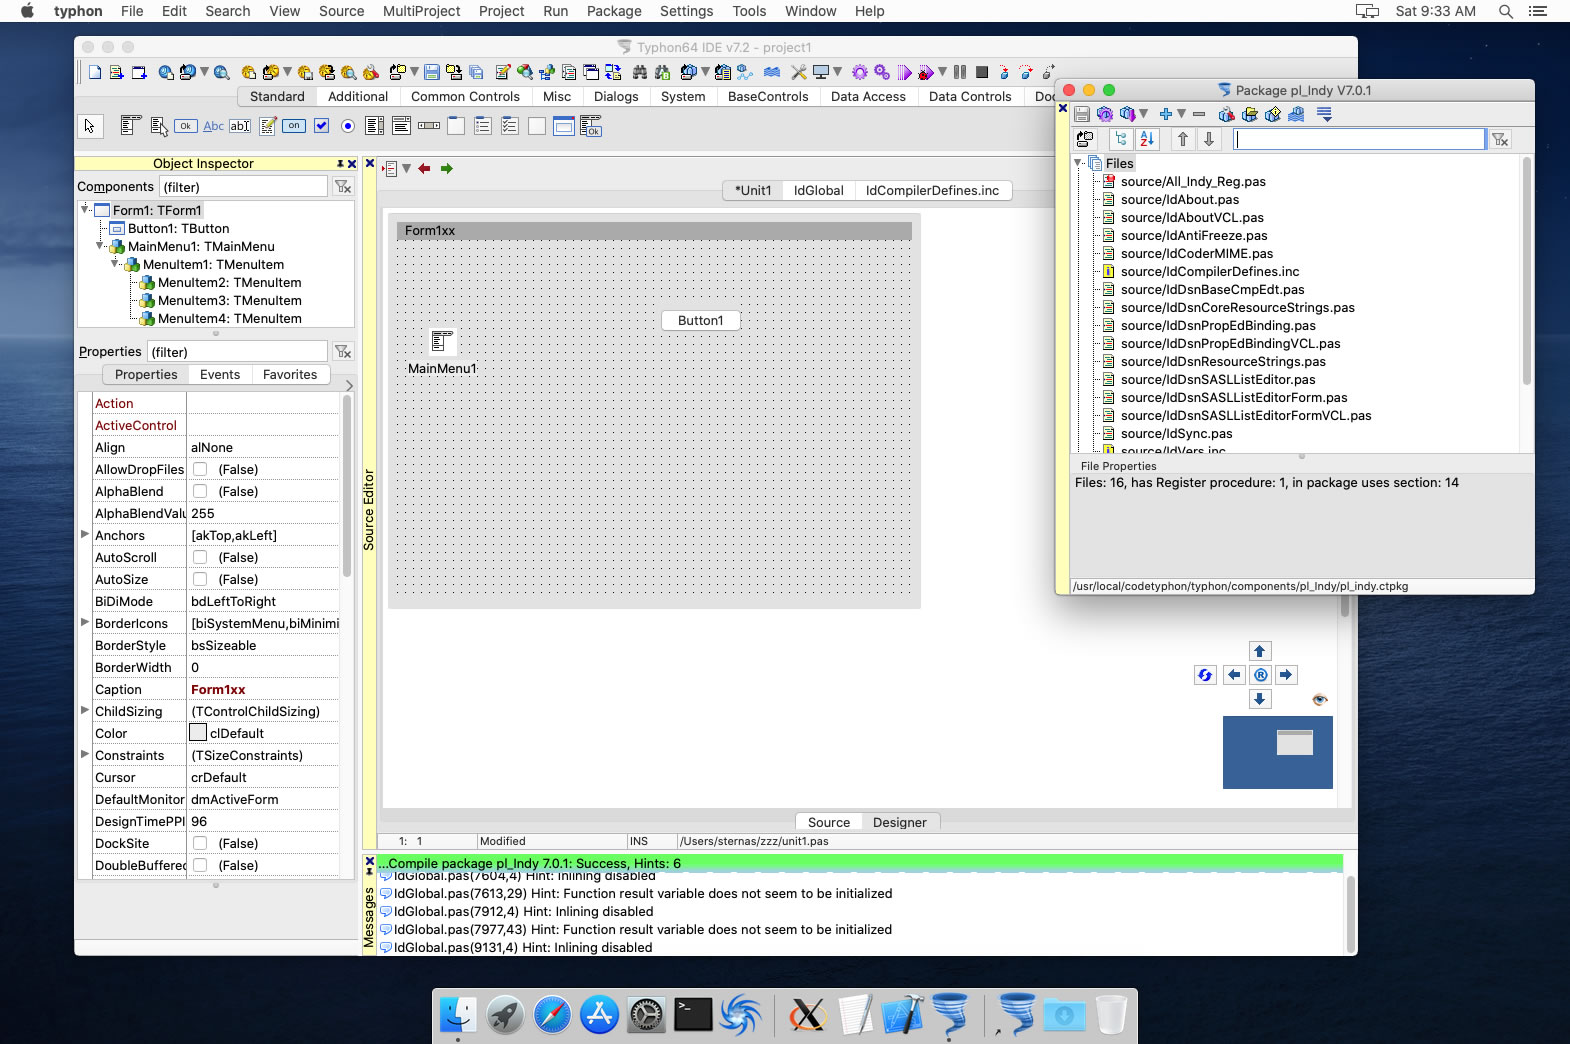Collapse the MainMenu1: TMainMenu node
The width and height of the screenshot is (1570, 1044).
[x=100, y=245]
